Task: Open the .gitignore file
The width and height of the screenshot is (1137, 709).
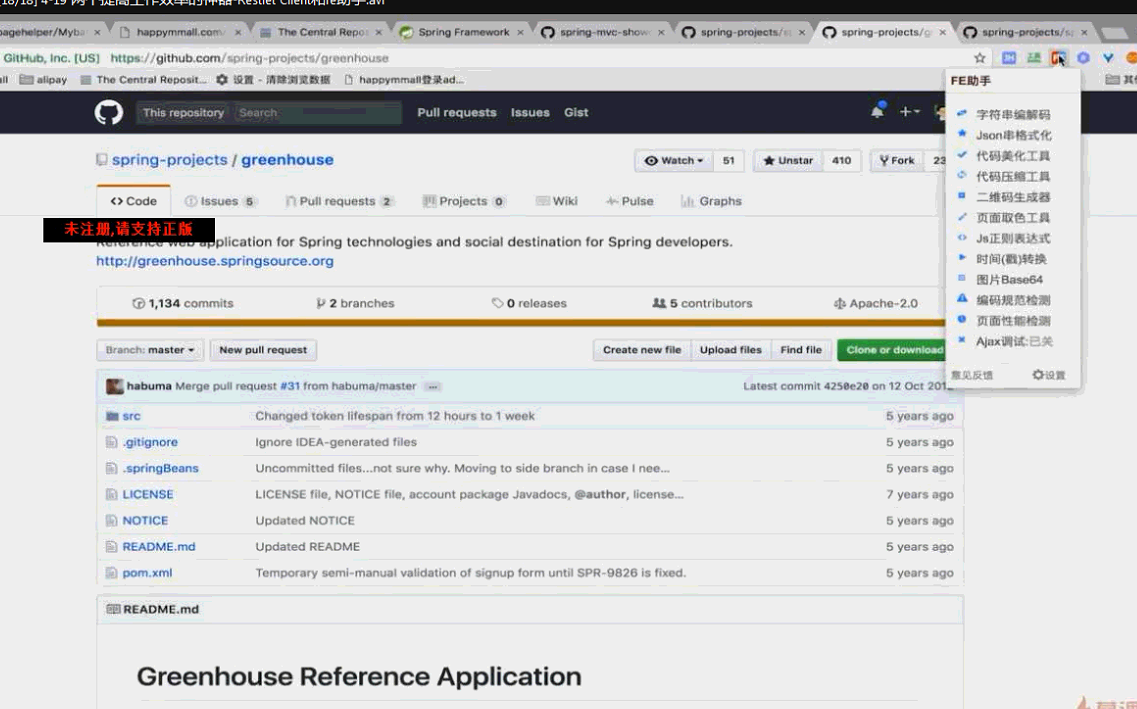Action: point(150,442)
